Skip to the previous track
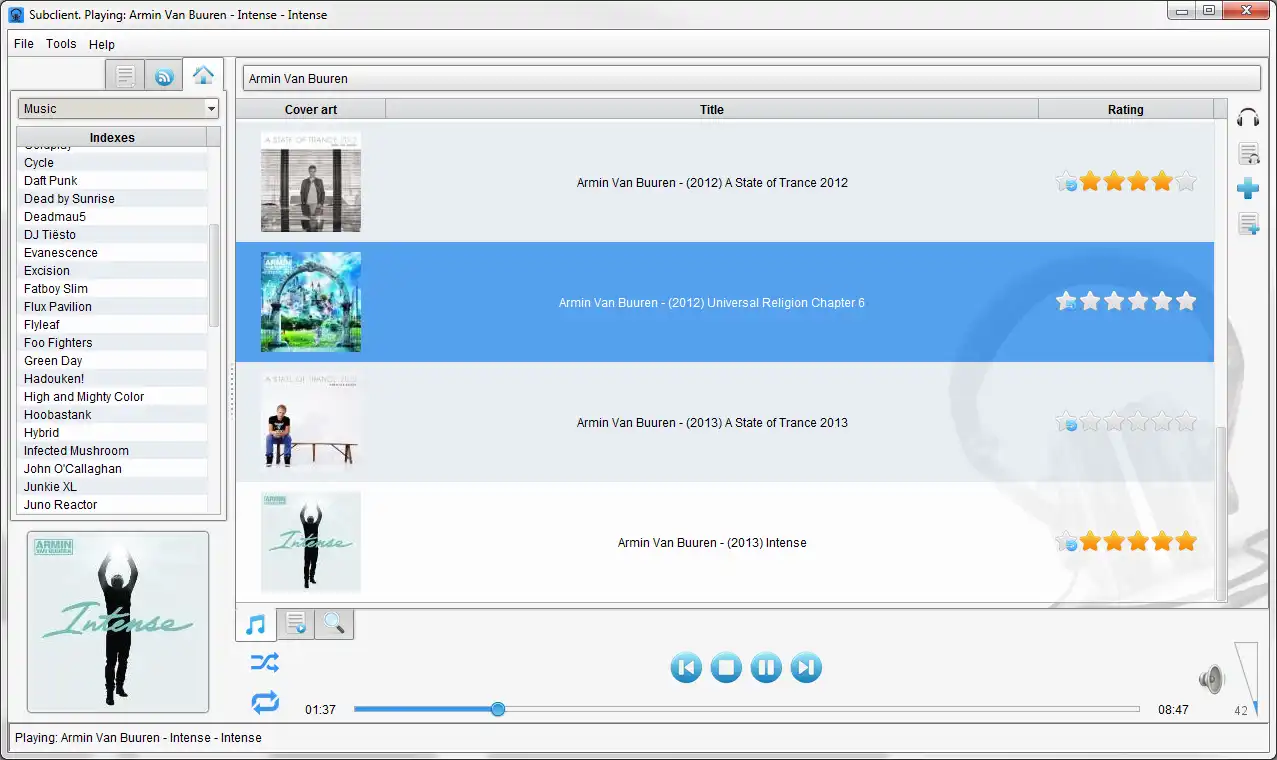Image resolution: width=1277 pixels, height=760 pixels. (x=686, y=667)
